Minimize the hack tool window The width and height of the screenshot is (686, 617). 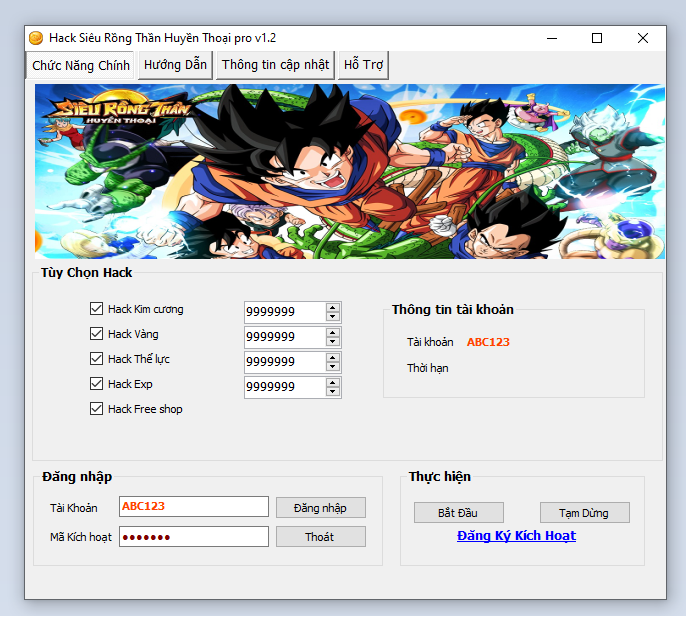(551, 38)
